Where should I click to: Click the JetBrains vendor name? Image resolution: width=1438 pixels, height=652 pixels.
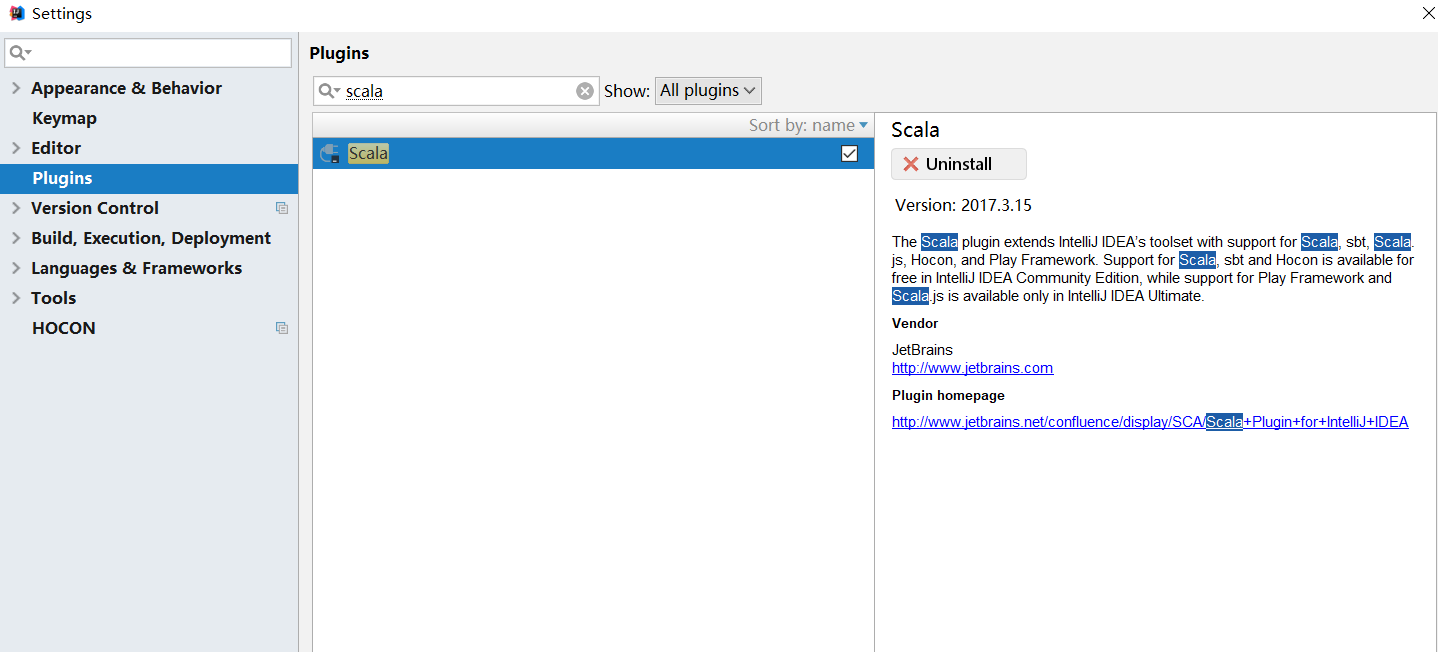tap(922, 350)
